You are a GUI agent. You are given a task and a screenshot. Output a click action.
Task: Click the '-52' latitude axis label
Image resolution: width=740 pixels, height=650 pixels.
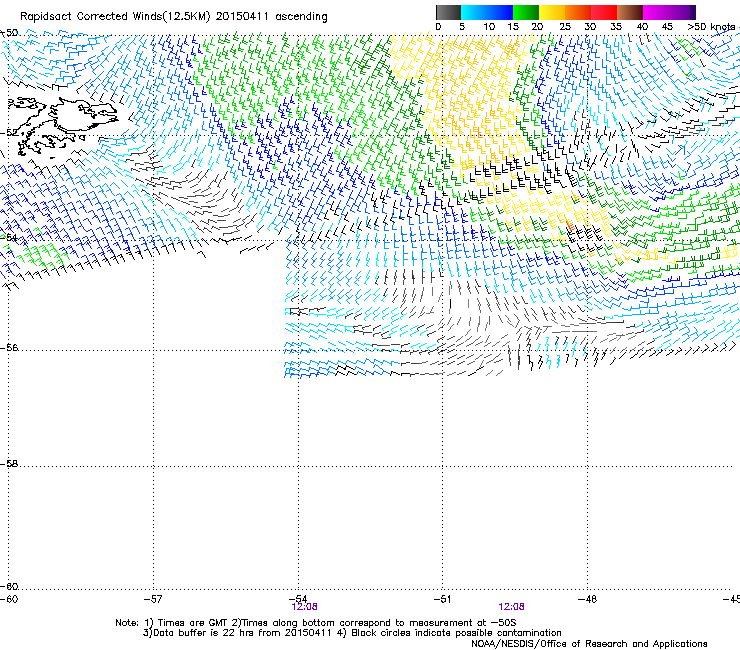pyautogui.click(x=9, y=133)
